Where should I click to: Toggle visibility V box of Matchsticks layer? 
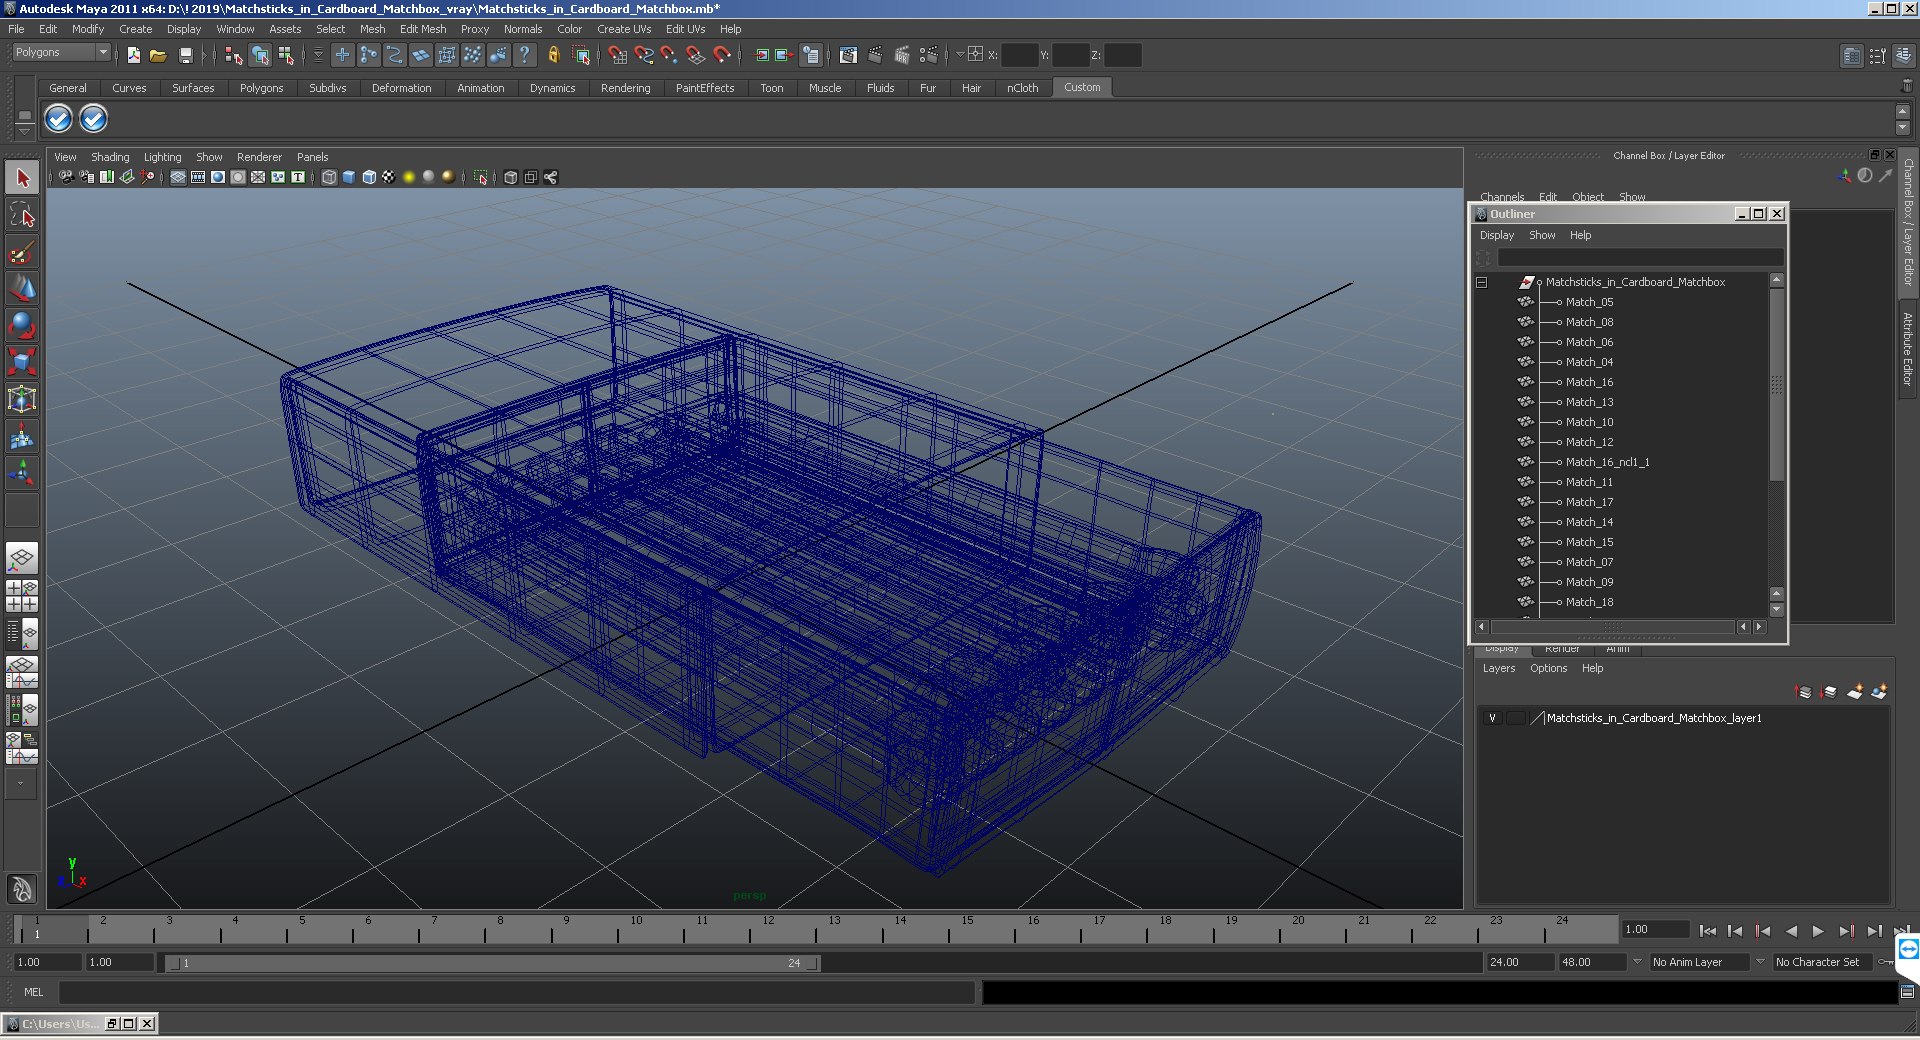1492,718
